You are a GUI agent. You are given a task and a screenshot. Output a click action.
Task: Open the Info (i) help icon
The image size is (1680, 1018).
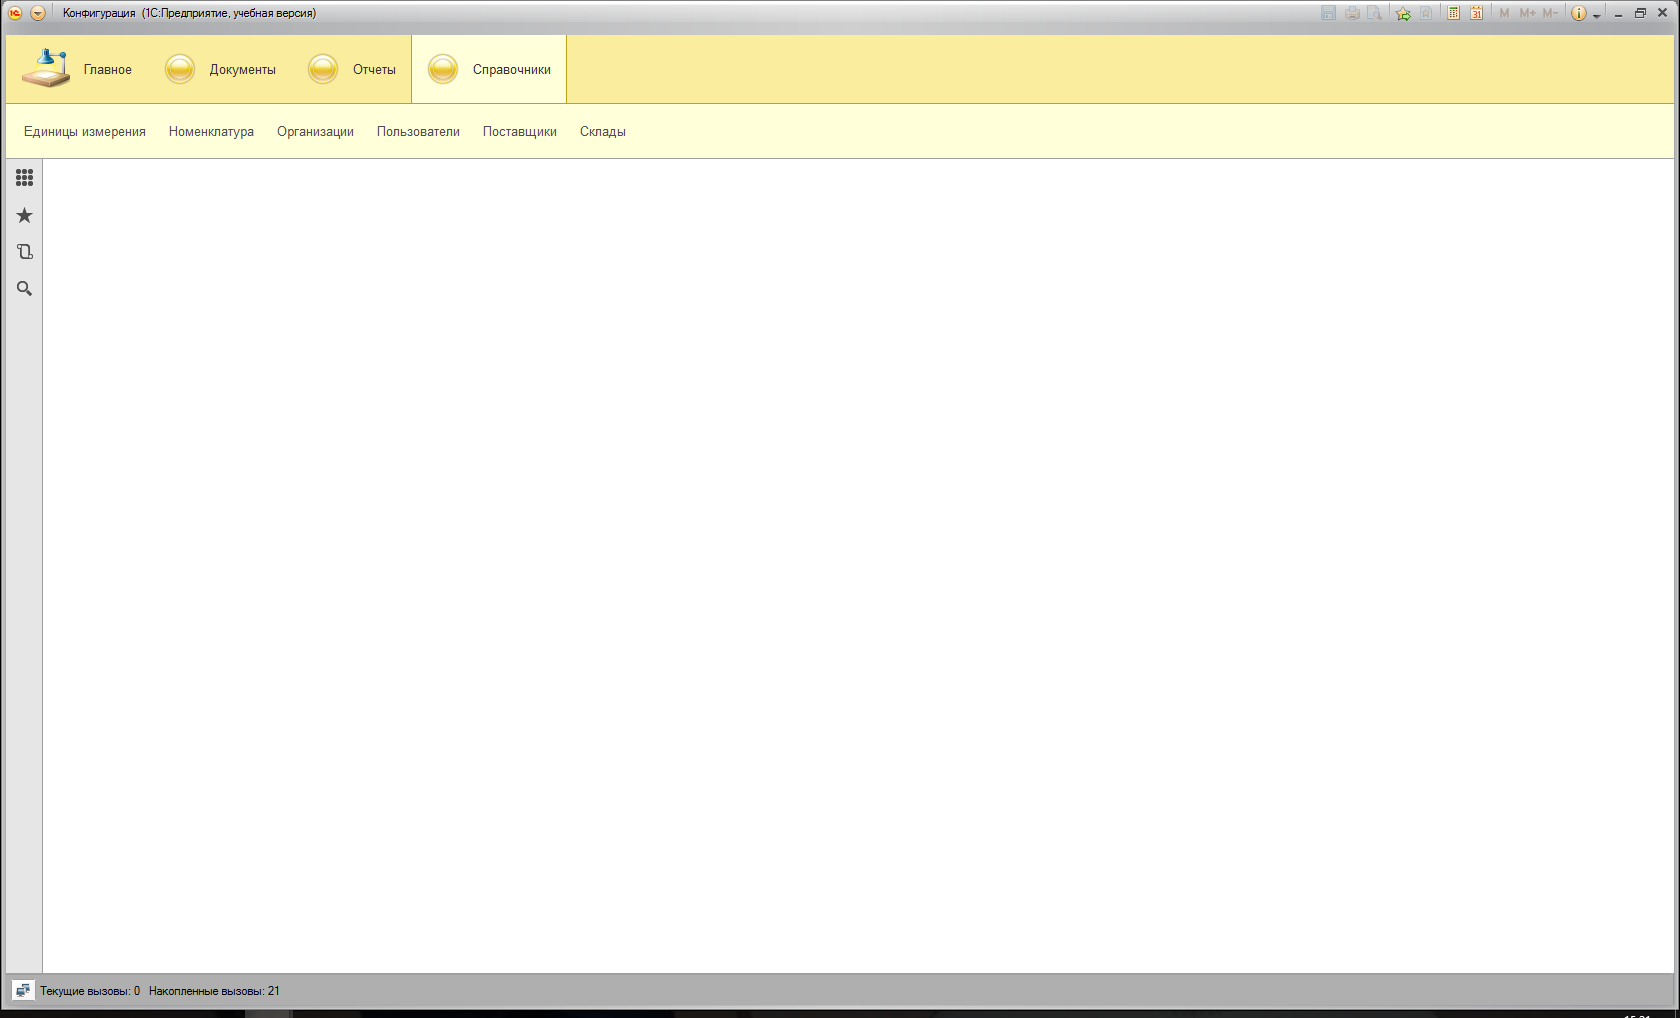pyautogui.click(x=1579, y=13)
